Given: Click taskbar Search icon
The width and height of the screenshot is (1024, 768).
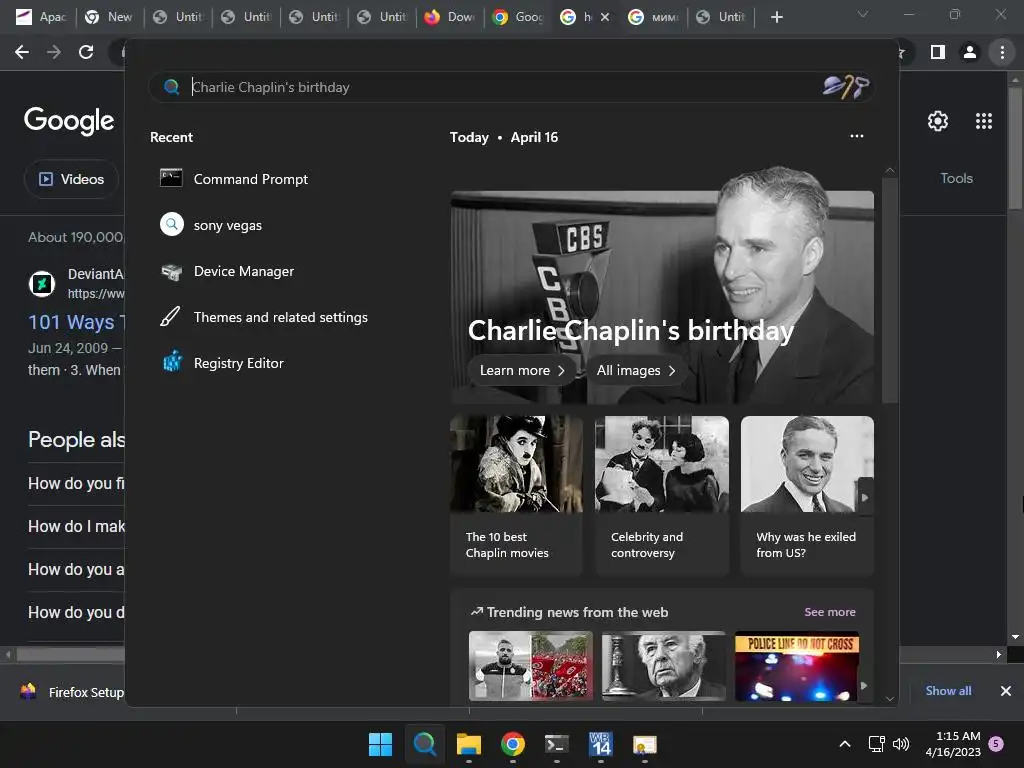Looking at the screenshot, I should [x=424, y=744].
